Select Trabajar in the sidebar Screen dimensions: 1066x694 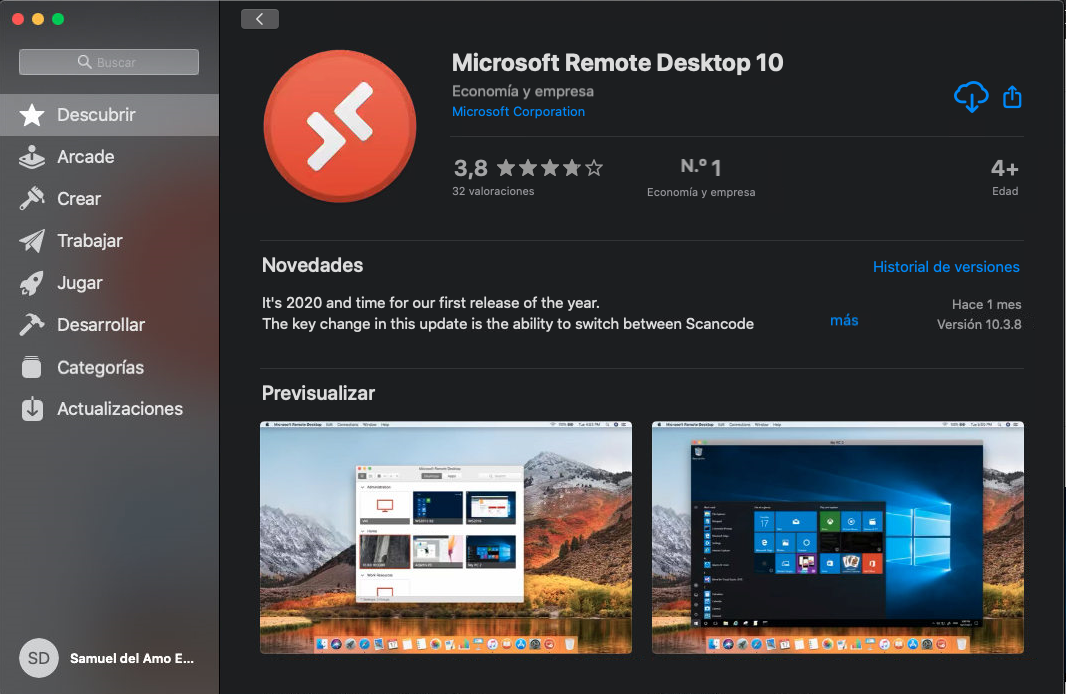89,241
